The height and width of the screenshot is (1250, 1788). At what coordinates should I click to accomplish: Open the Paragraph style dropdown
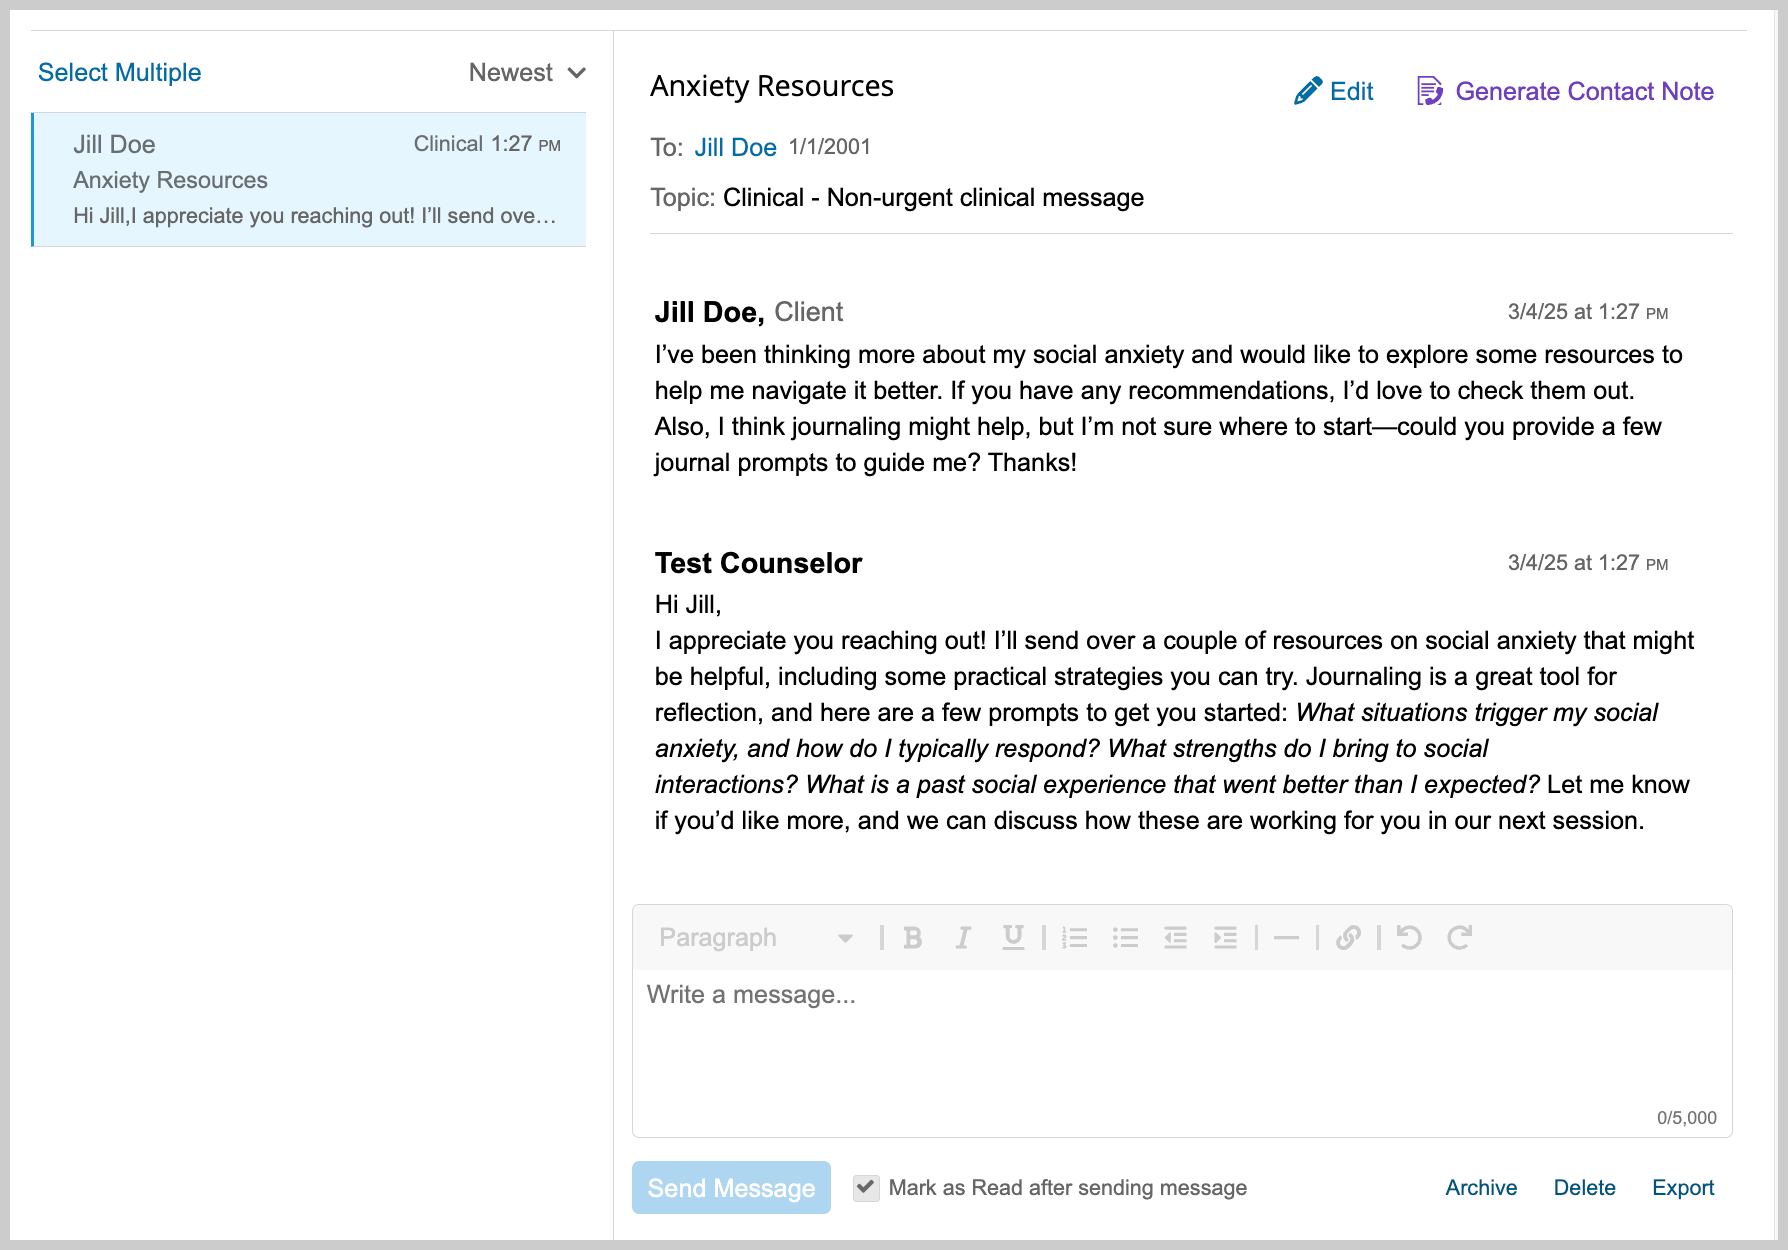[x=755, y=938]
